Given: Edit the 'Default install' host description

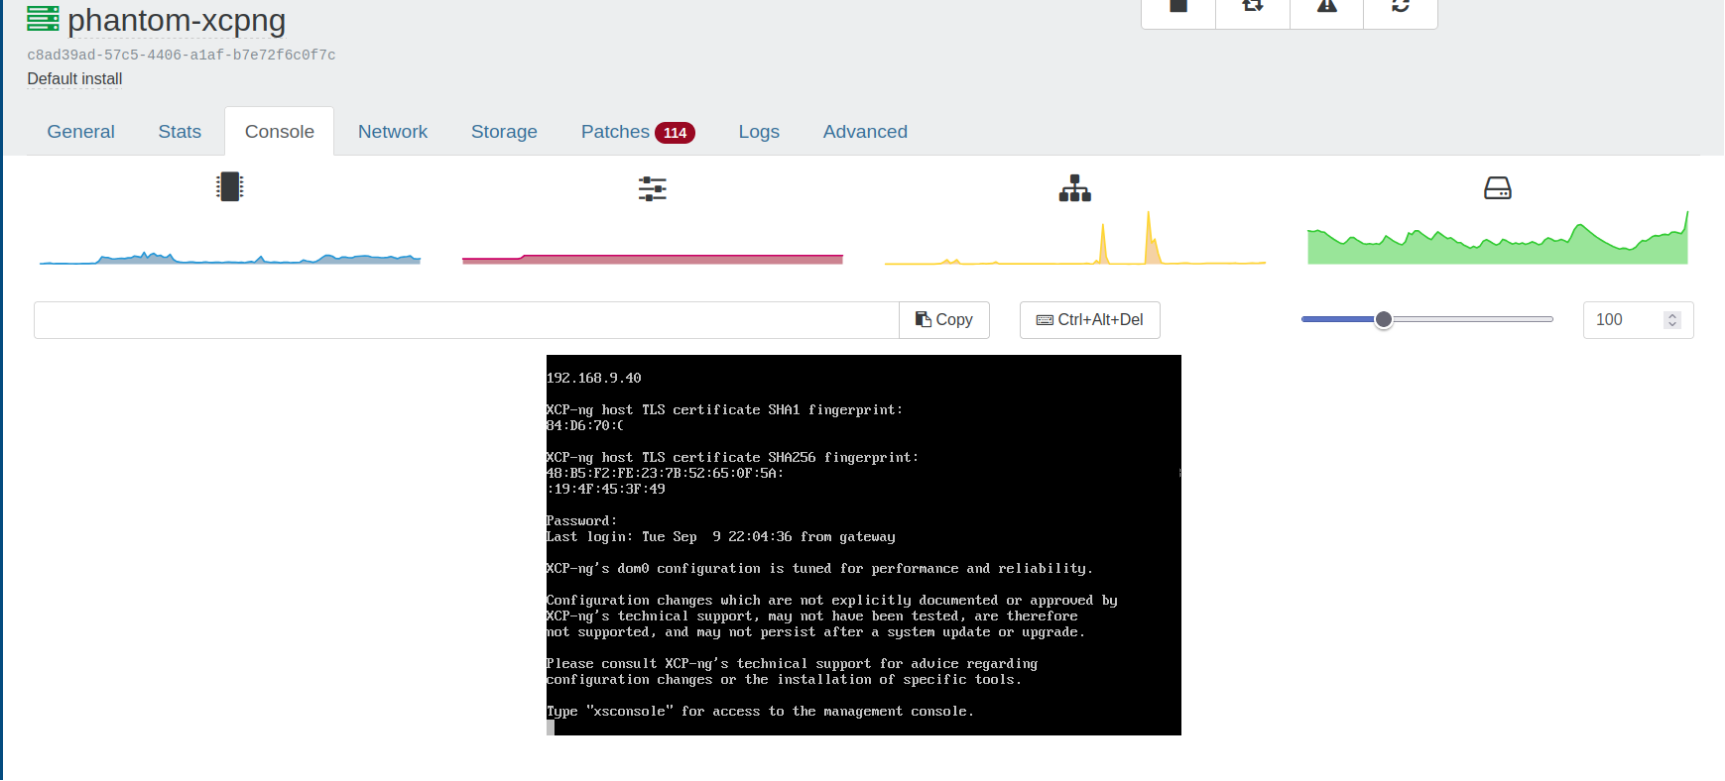Looking at the screenshot, I should click(x=75, y=79).
